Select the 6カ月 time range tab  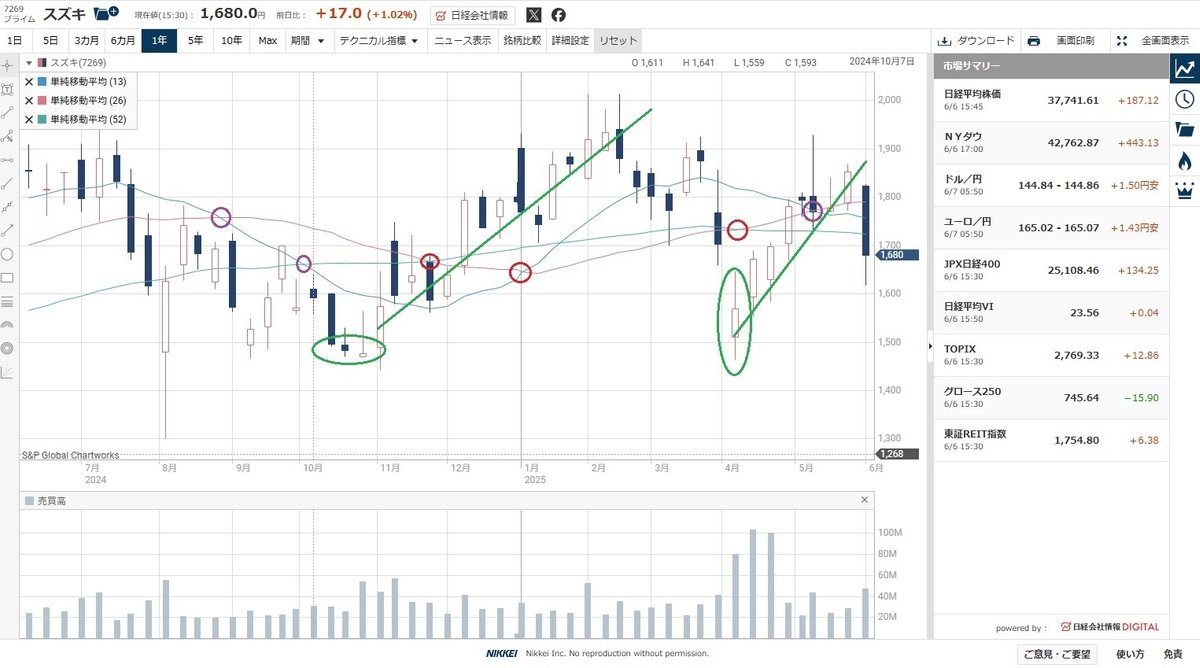123,41
